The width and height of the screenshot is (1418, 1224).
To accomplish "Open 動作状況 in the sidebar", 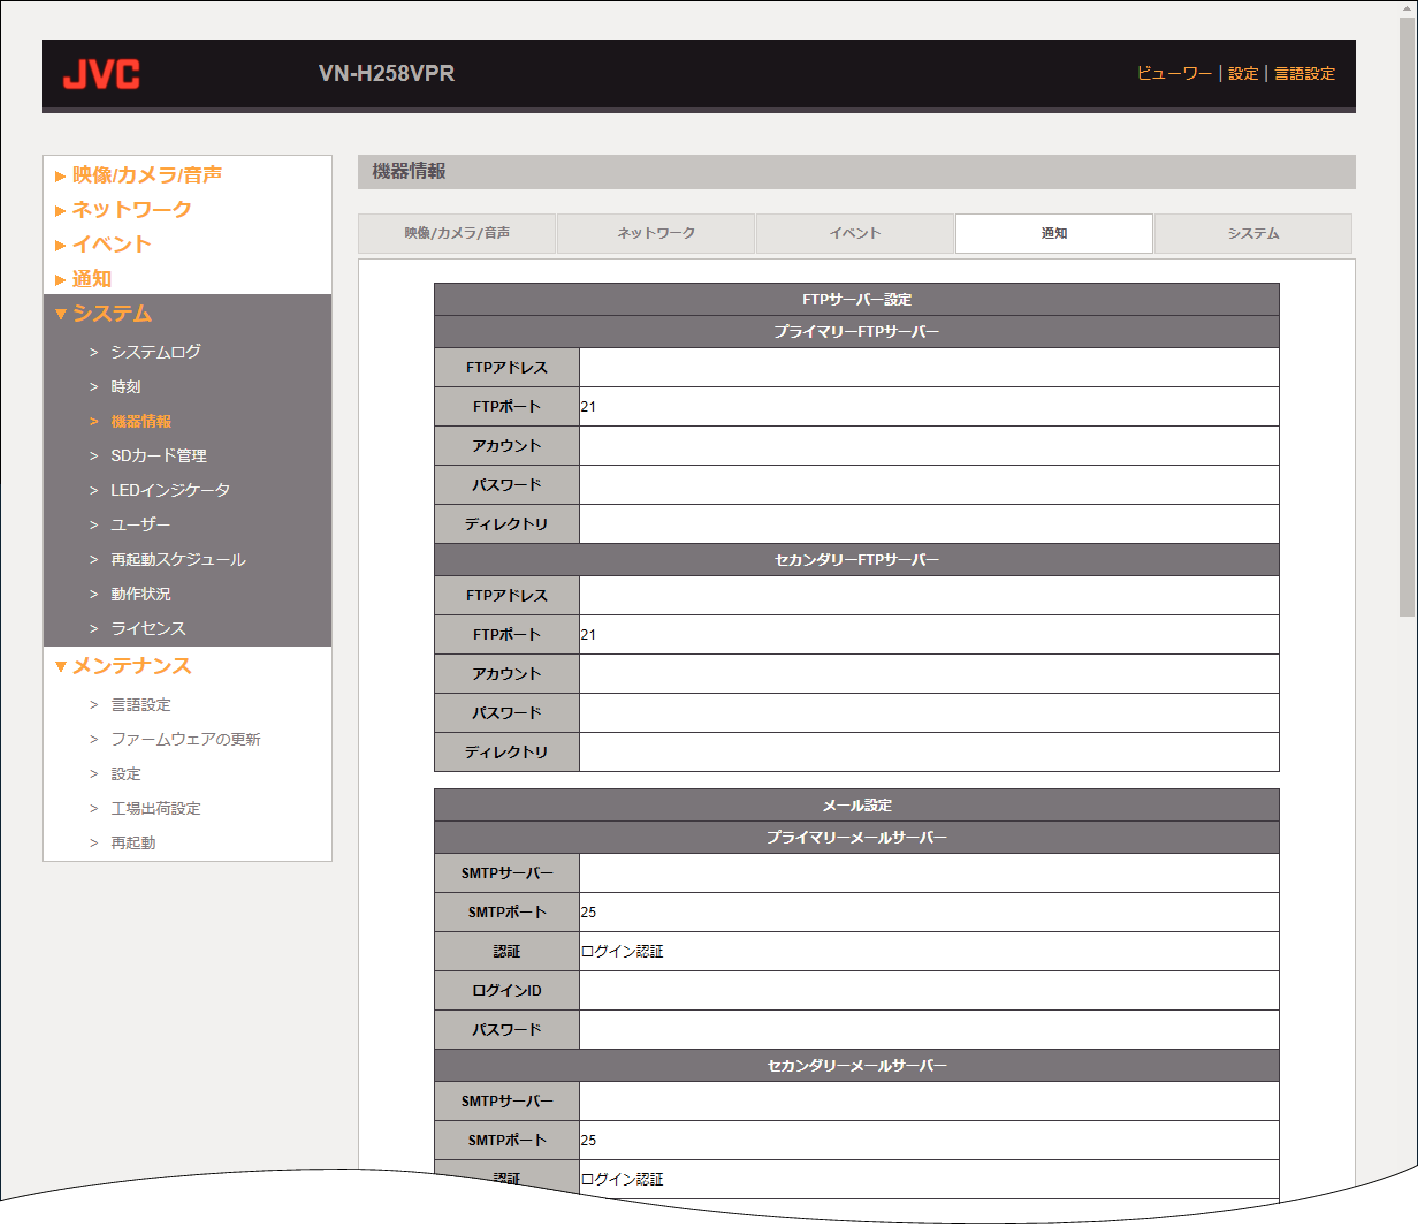I will (x=141, y=593).
